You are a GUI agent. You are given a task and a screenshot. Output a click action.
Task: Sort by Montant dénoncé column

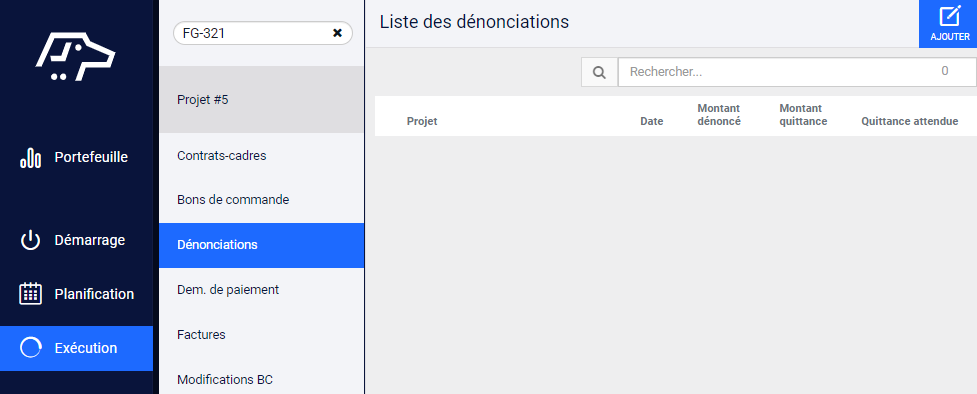719,115
